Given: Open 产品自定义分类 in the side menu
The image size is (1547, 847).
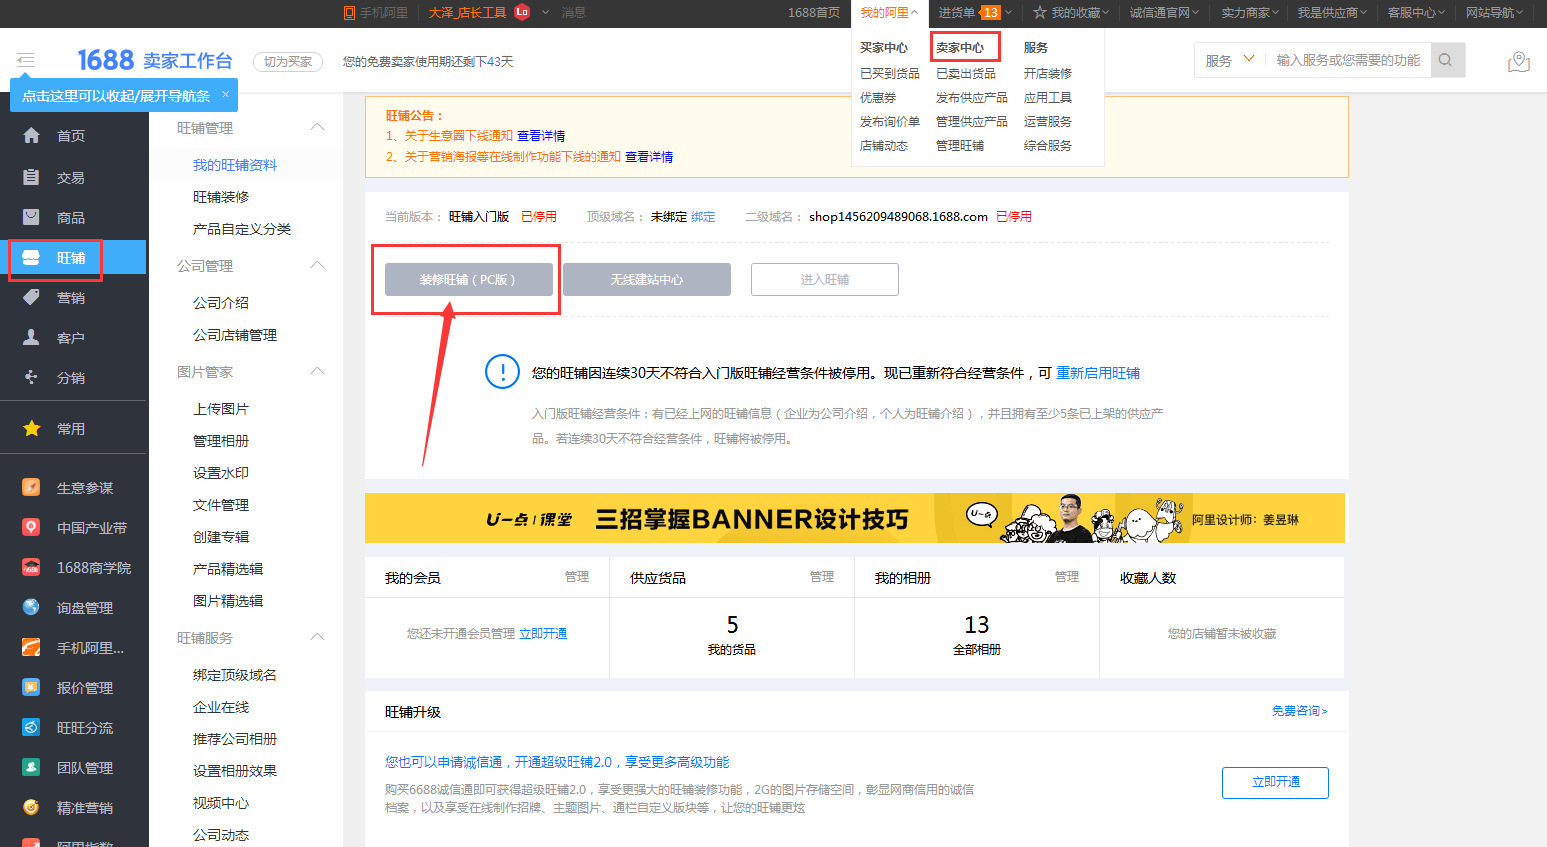Looking at the screenshot, I should (242, 229).
